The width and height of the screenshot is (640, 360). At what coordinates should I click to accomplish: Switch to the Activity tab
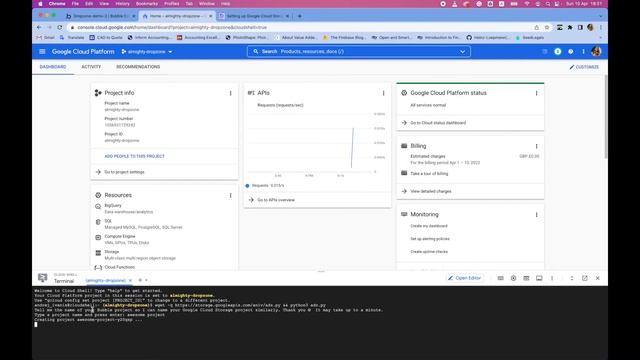(91, 67)
